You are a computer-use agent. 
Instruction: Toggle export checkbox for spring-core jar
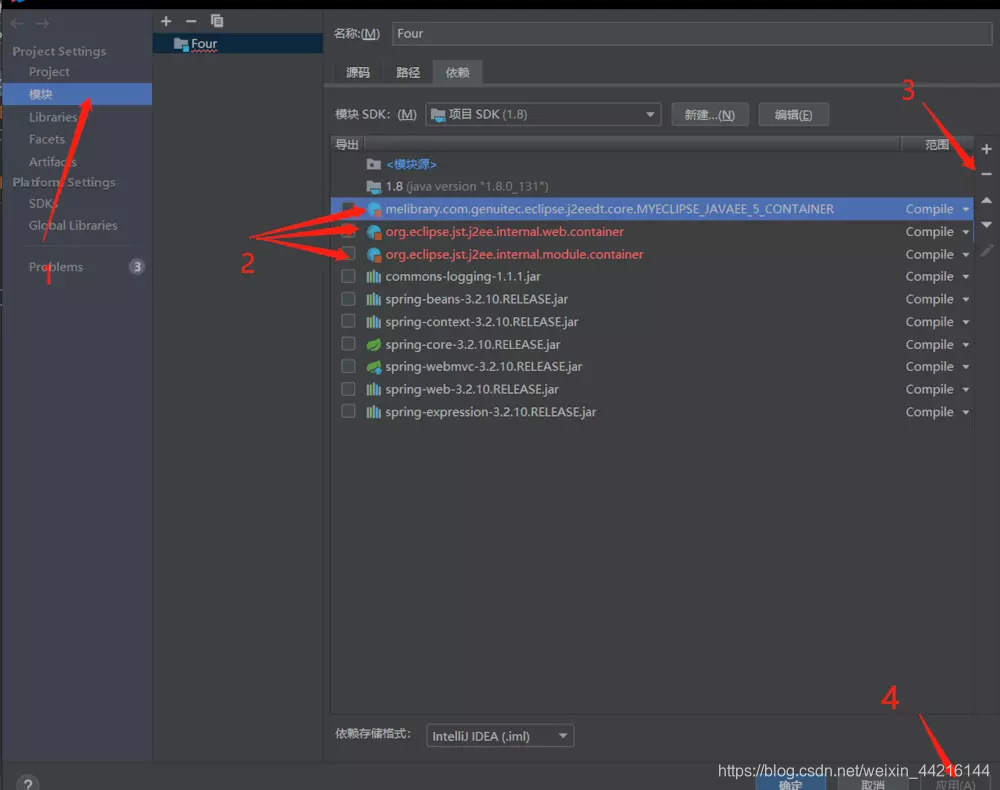348,344
